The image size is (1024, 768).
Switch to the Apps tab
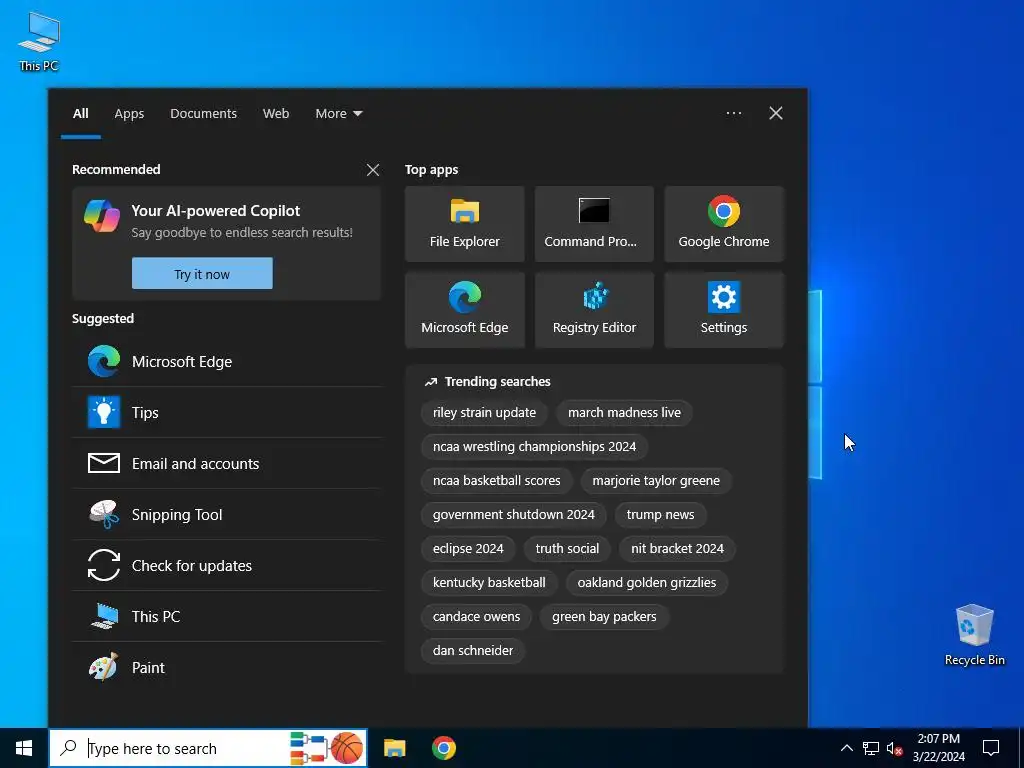click(129, 114)
